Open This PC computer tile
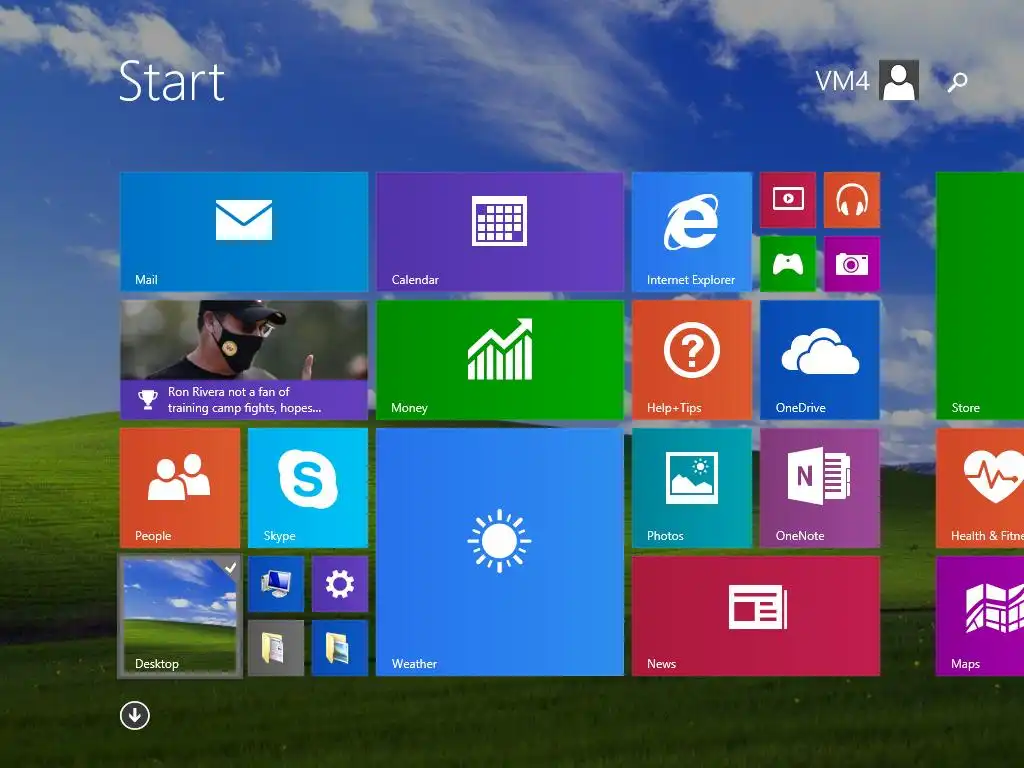Image resolution: width=1024 pixels, height=768 pixels. coord(276,584)
